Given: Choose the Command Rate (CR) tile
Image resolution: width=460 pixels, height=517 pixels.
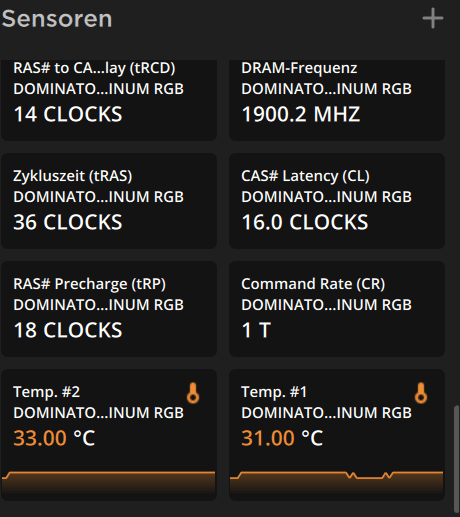Looking at the screenshot, I should [x=337, y=309].
